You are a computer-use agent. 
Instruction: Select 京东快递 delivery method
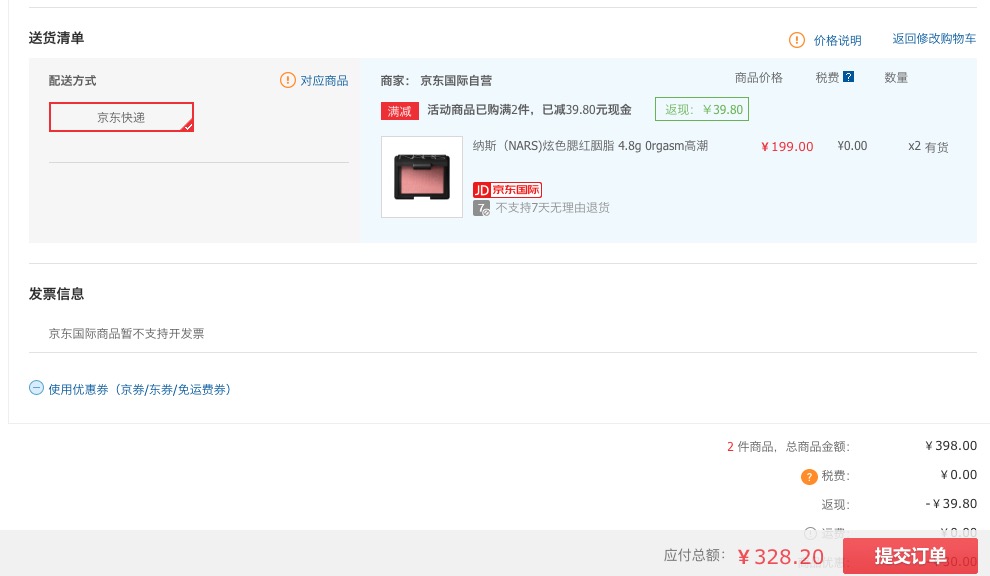(x=121, y=117)
